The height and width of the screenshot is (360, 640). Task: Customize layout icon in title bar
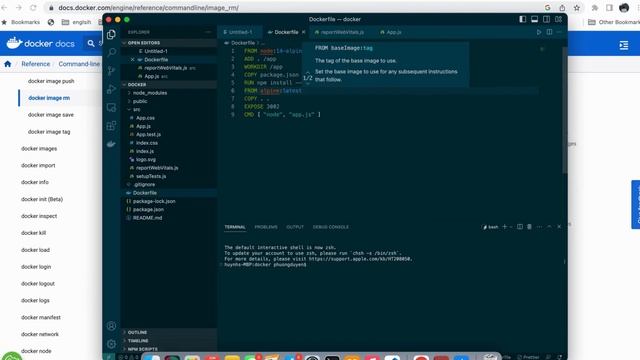pos(558,19)
